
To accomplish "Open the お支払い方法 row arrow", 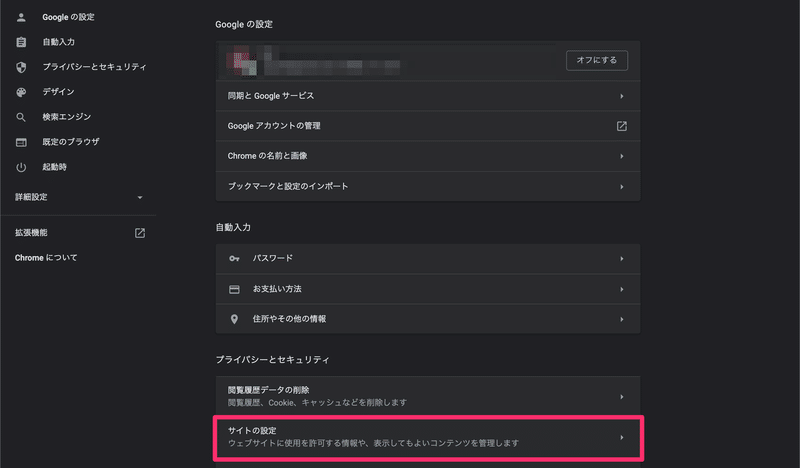I will click(x=621, y=290).
